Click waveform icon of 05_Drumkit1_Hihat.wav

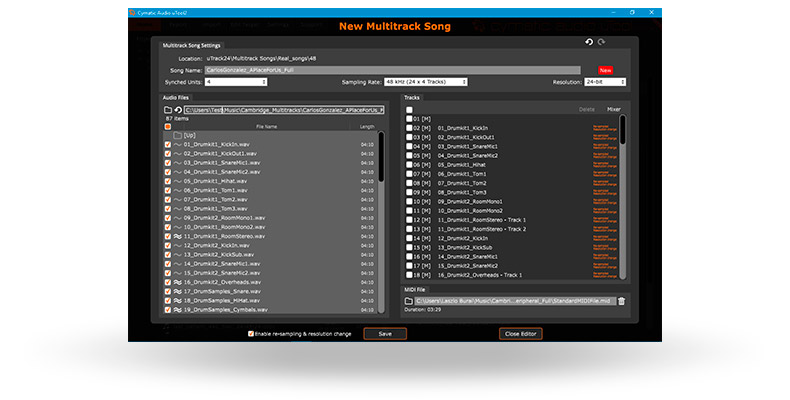pos(177,181)
